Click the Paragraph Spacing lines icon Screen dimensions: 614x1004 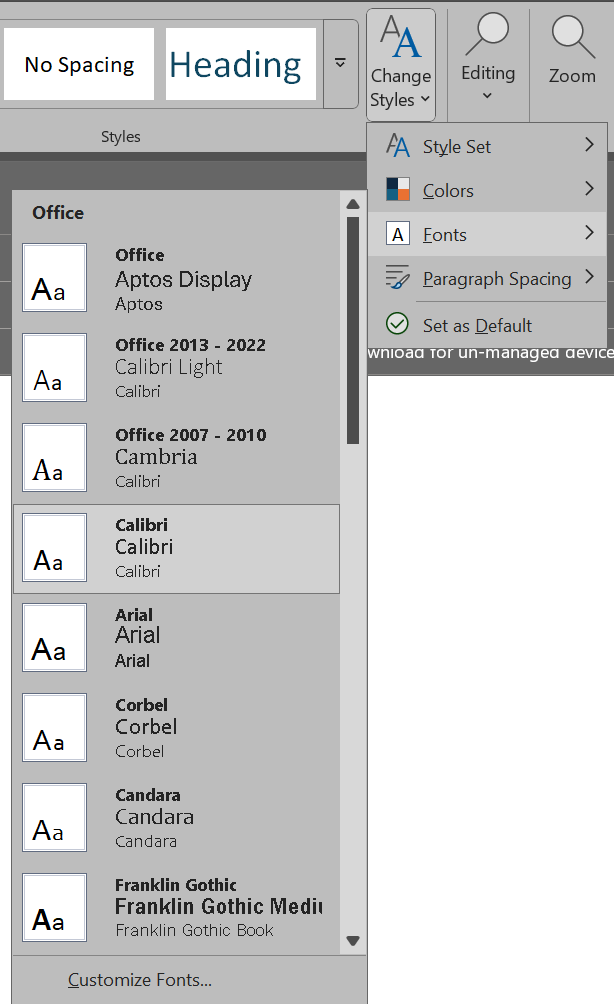point(395,278)
